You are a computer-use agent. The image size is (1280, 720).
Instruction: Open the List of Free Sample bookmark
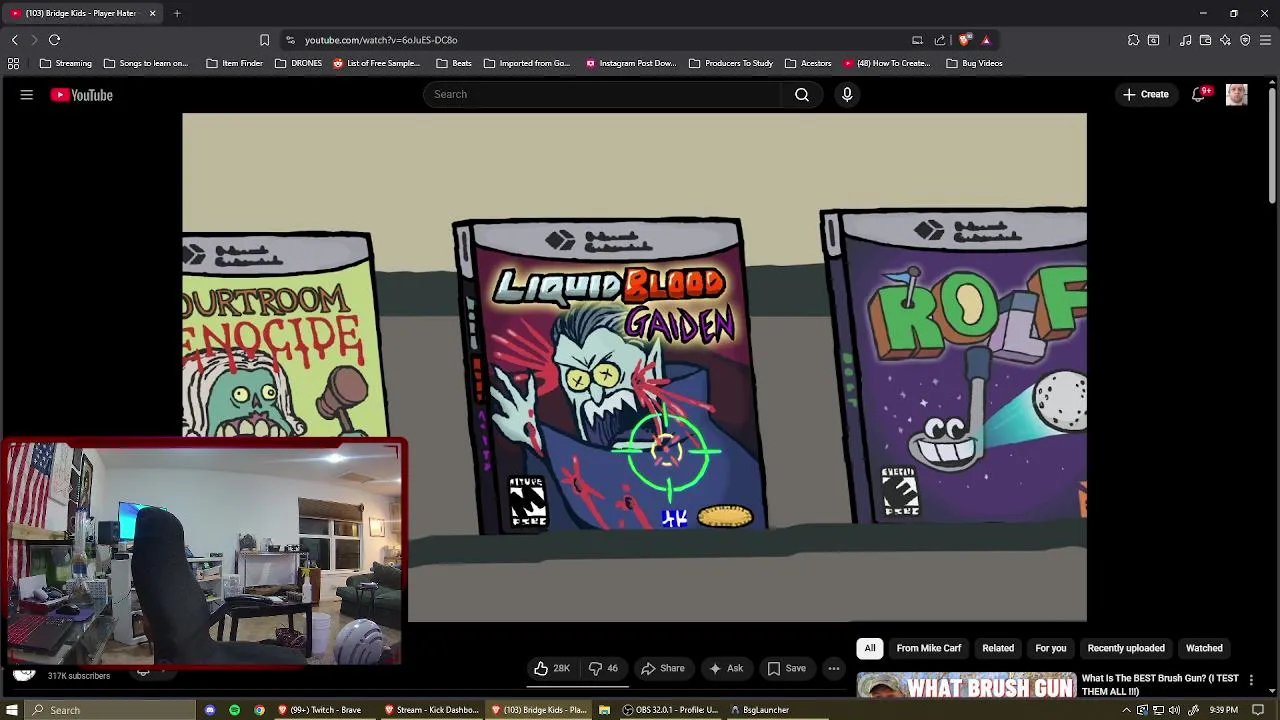[x=376, y=63]
